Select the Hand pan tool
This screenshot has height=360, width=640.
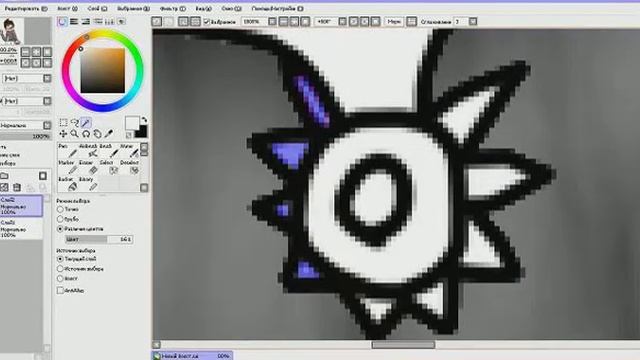pyautogui.click(x=97, y=133)
